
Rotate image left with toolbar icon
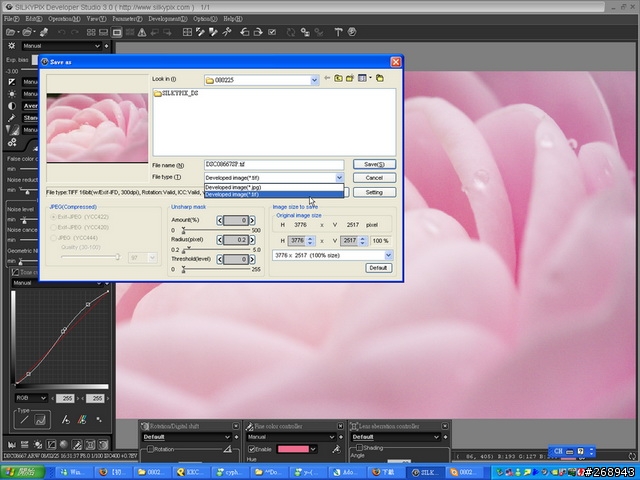click(x=244, y=32)
